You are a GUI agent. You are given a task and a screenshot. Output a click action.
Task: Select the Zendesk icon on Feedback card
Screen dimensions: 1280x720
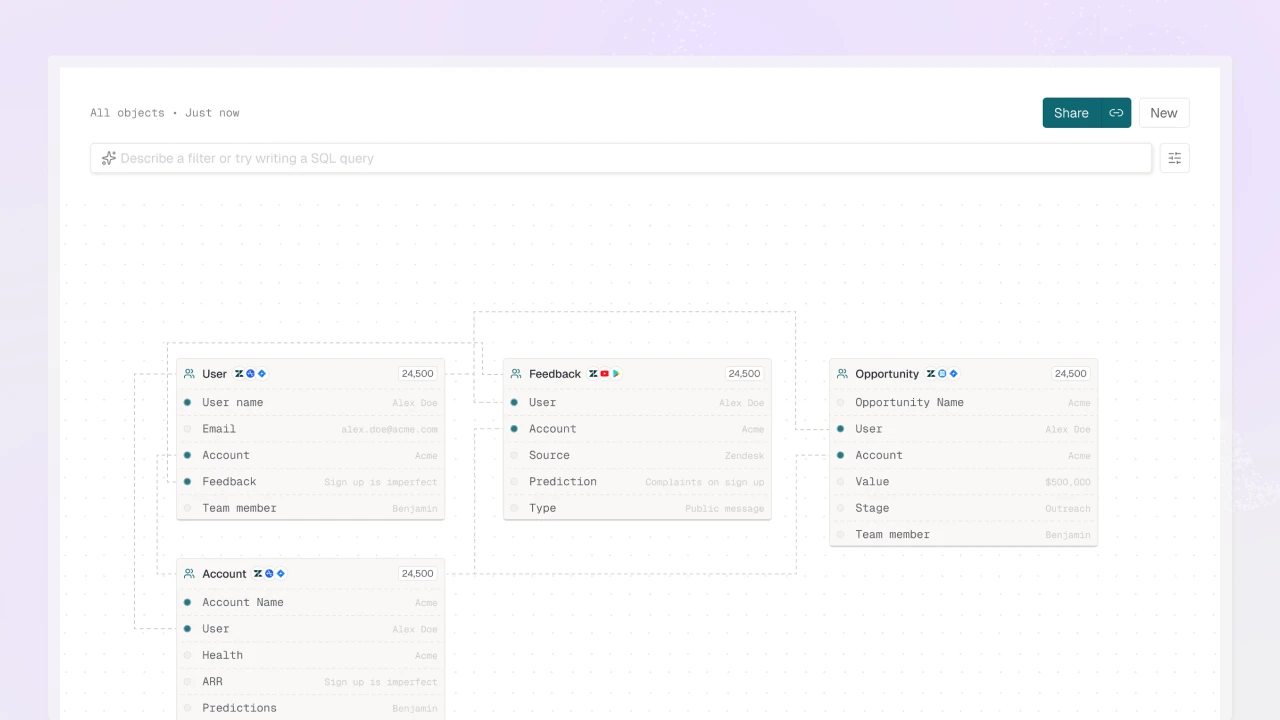tap(593, 374)
